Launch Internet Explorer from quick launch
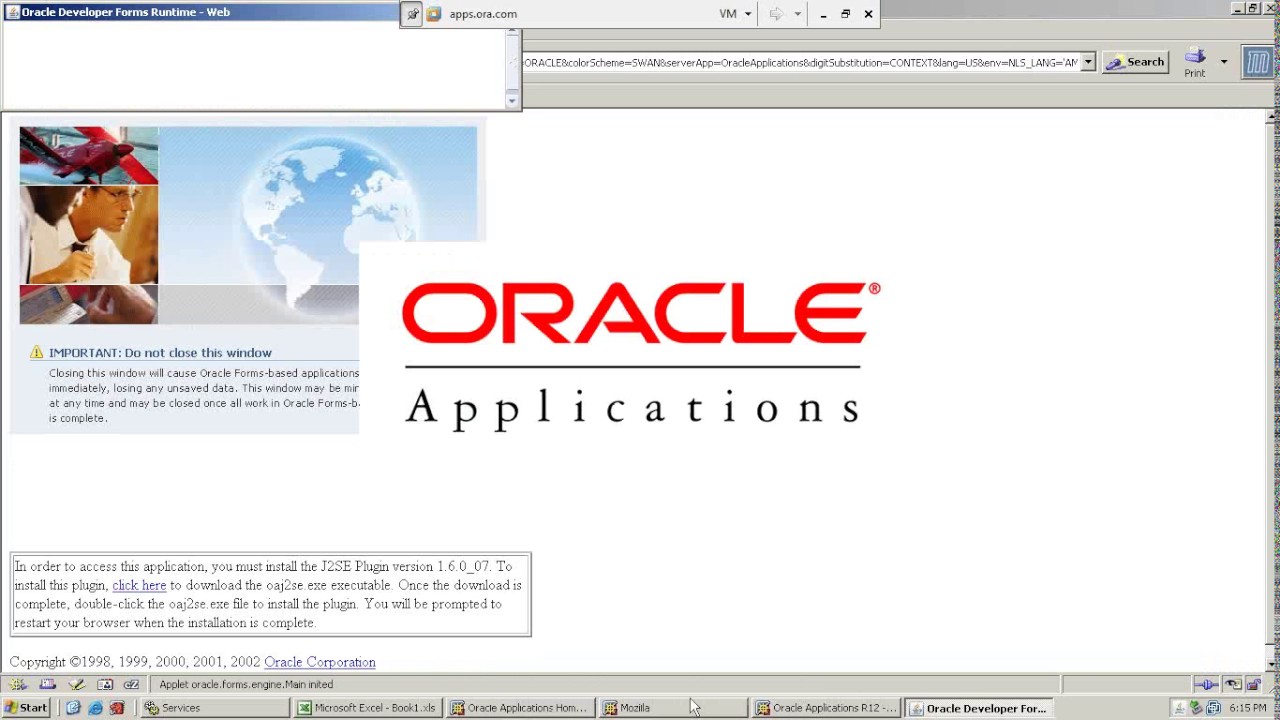The width and height of the screenshot is (1280, 720). pos(95,708)
